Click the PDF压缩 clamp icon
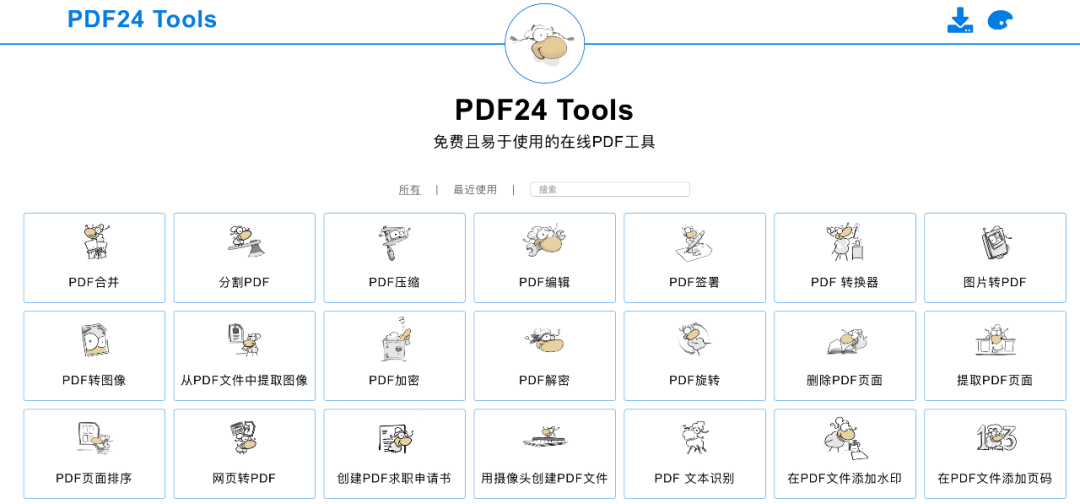Screen dimensions: 1080x504 pyautogui.click(x=395, y=242)
